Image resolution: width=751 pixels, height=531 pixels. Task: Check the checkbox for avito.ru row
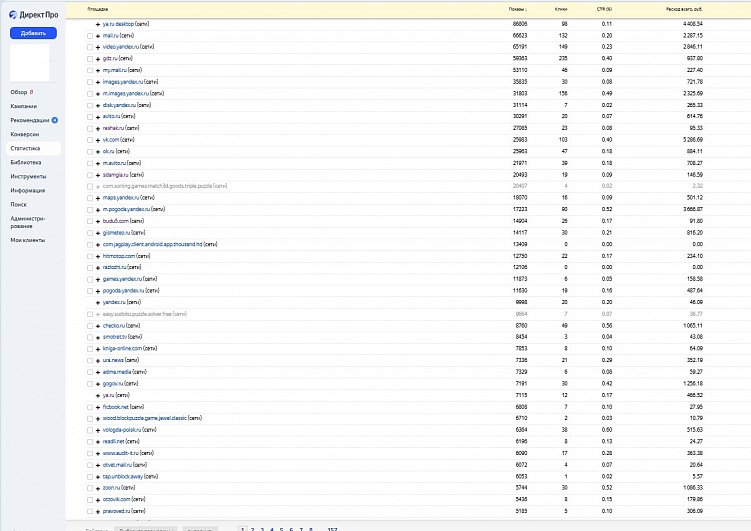89,117
